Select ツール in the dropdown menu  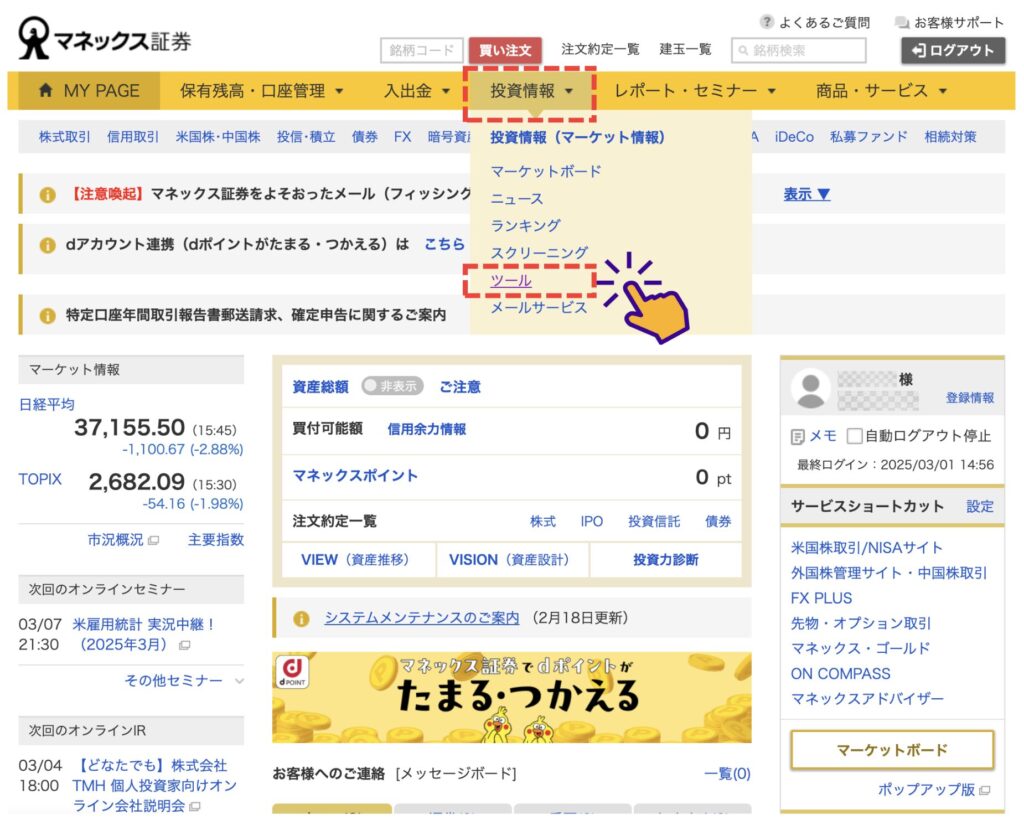(511, 280)
